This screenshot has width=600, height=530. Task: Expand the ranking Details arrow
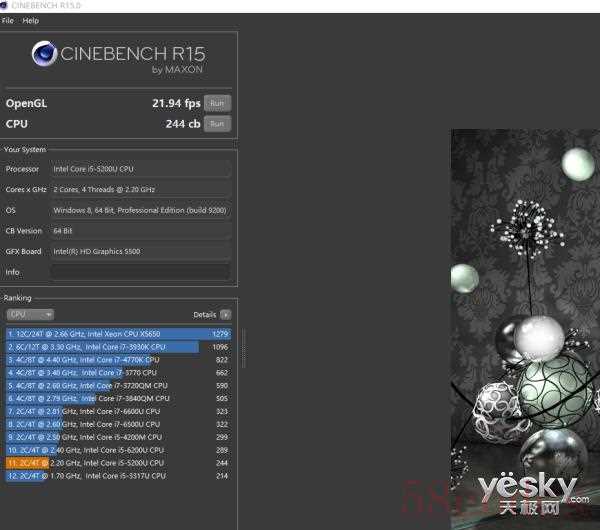(x=226, y=315)
